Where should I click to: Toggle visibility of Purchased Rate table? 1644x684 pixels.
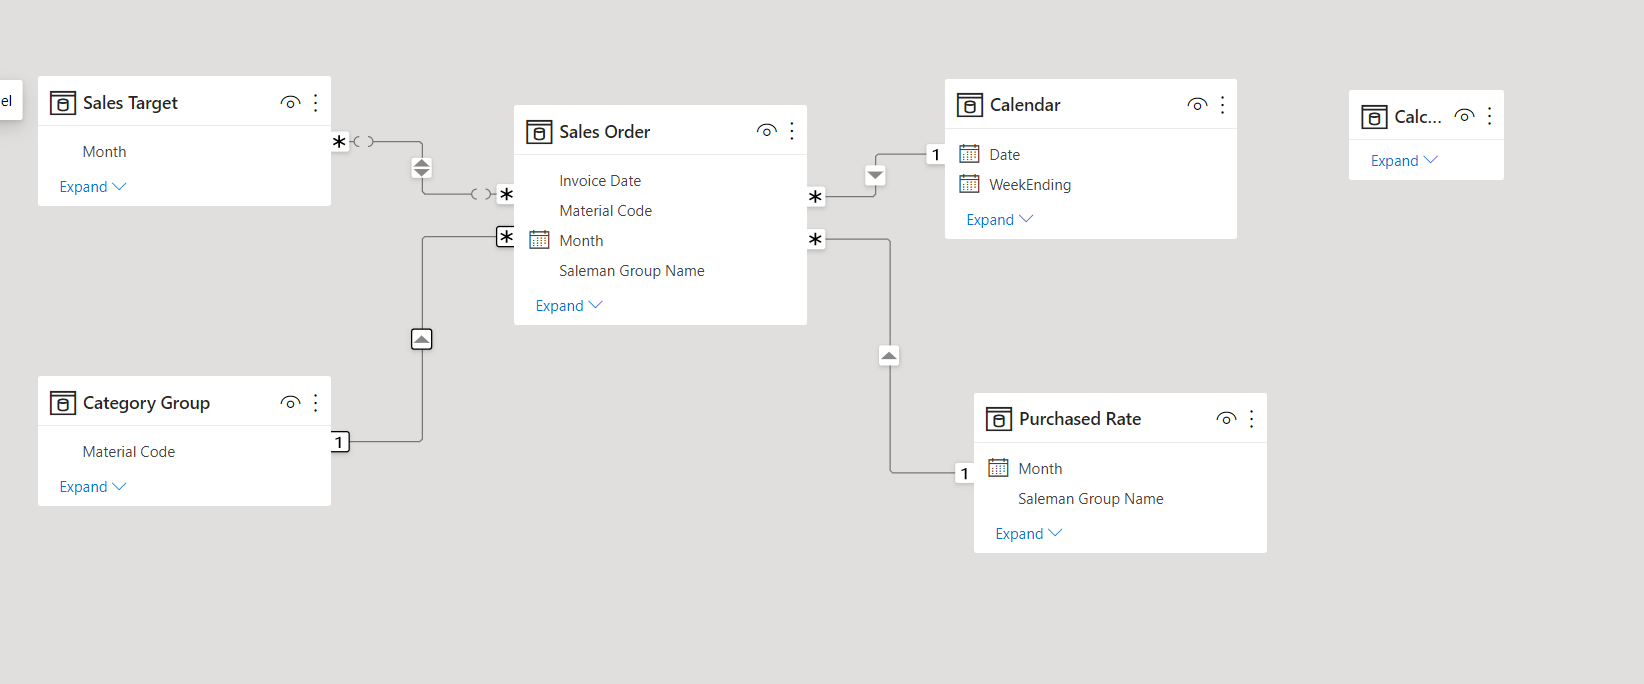click(x=1227, y=419)
